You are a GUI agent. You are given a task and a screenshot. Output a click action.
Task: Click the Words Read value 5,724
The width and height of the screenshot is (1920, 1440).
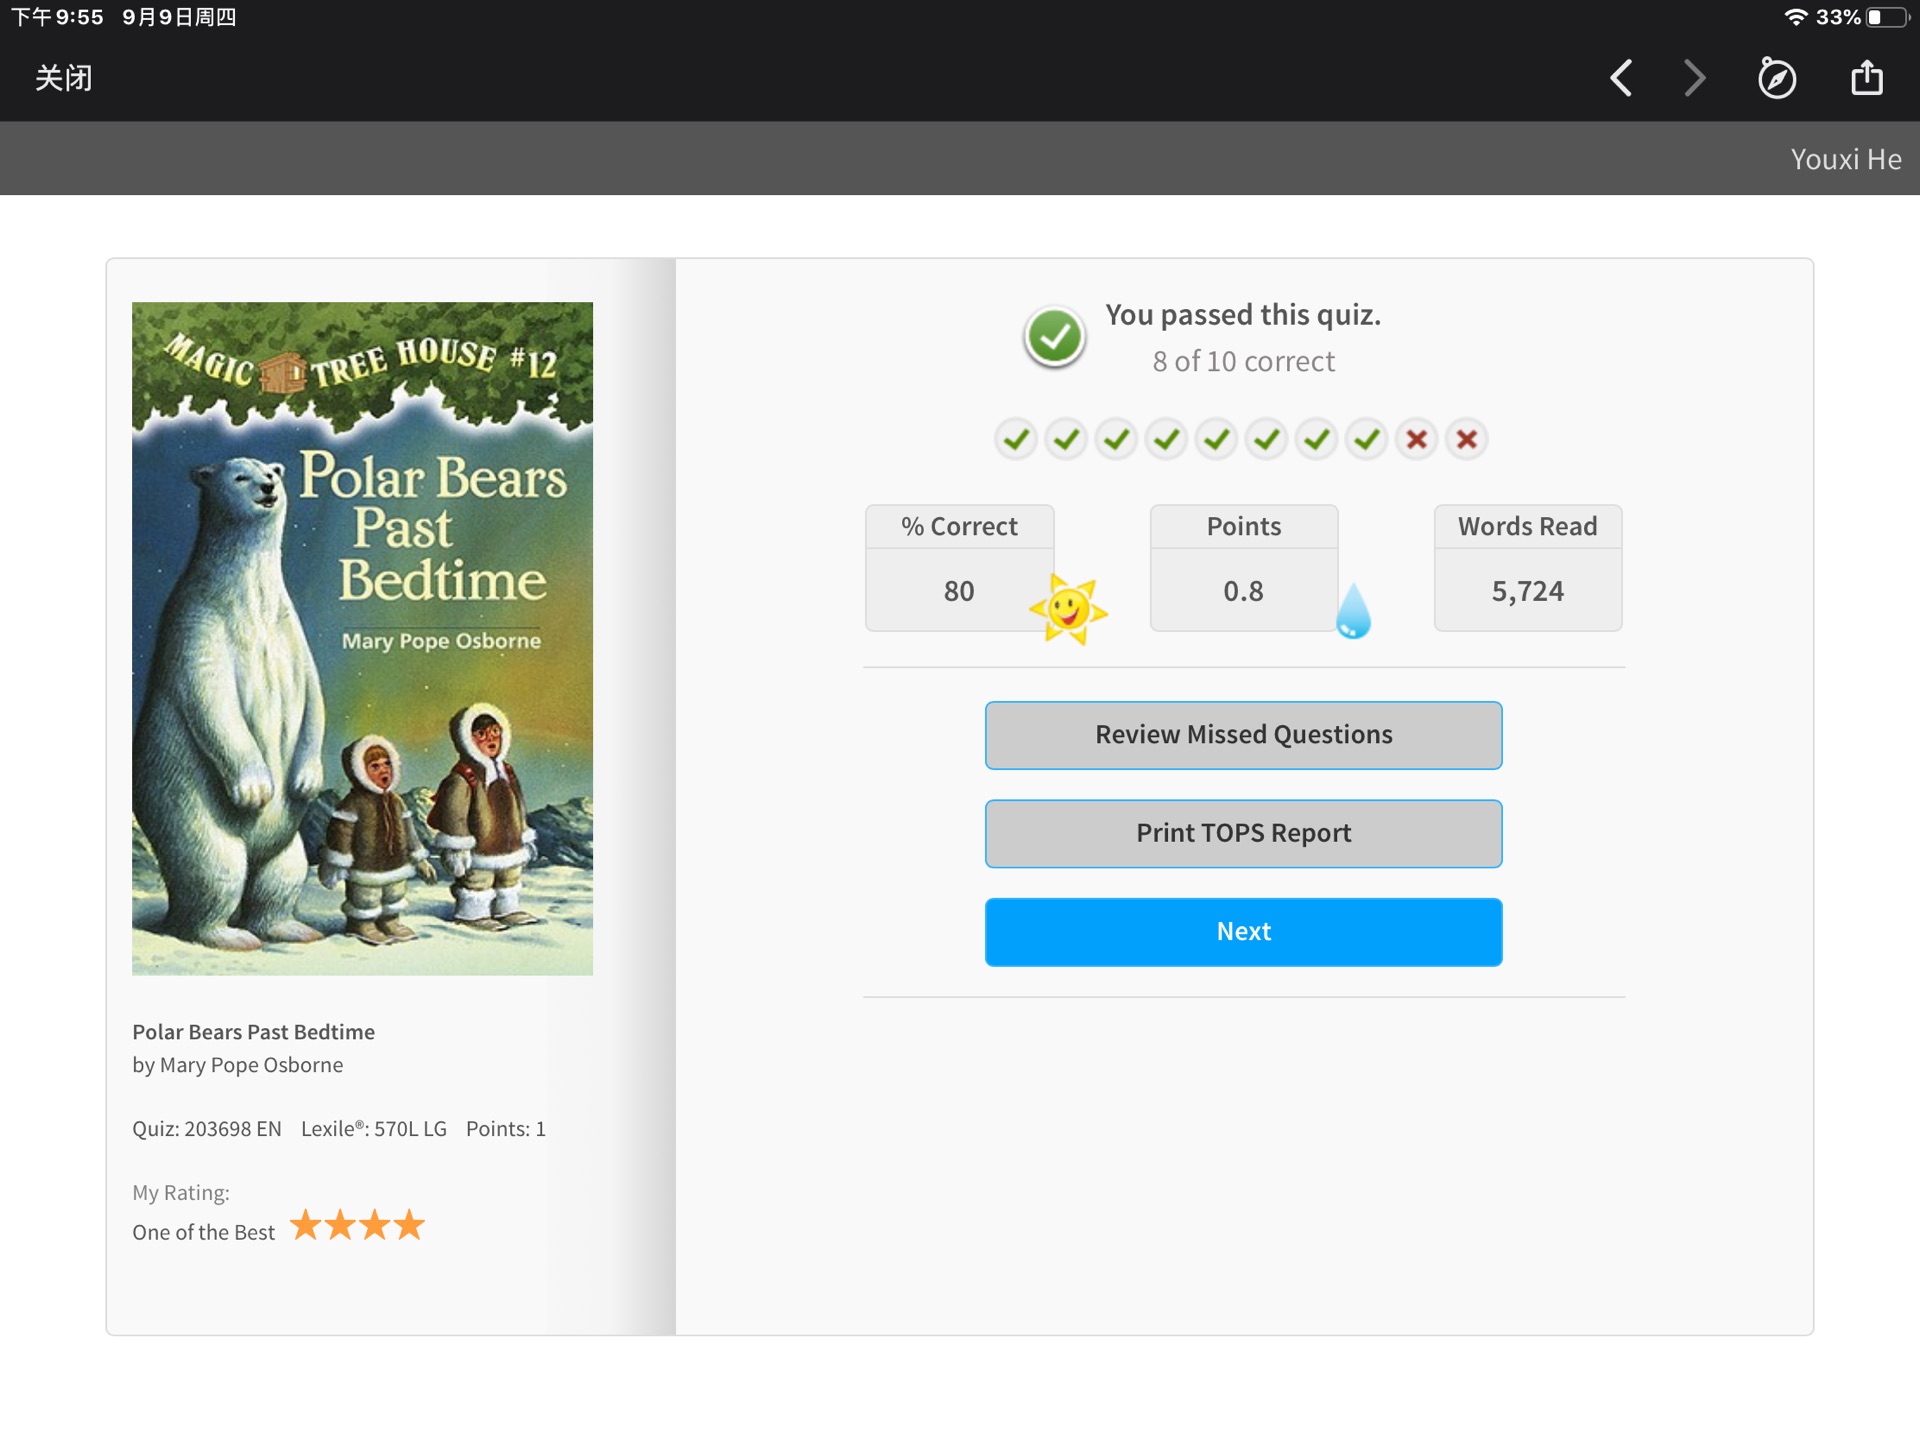tap(1527, 591)
